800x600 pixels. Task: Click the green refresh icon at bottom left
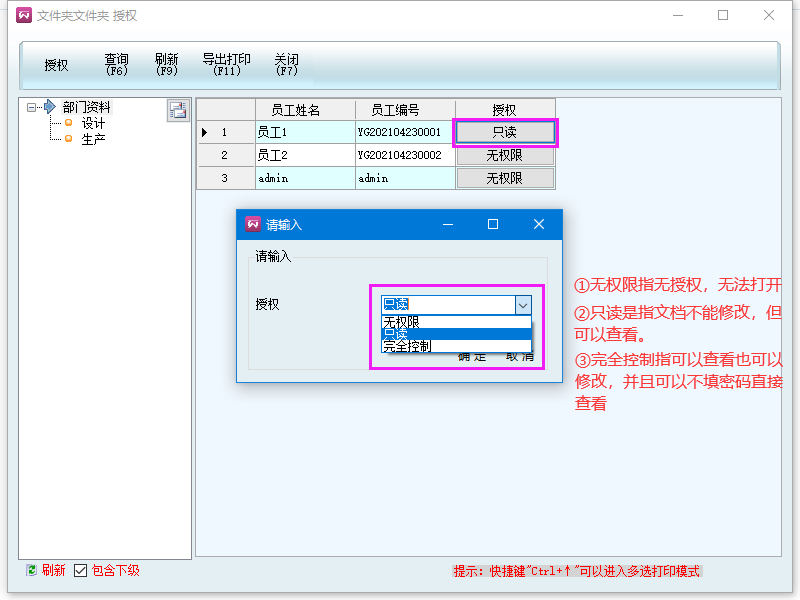point(31,570)
